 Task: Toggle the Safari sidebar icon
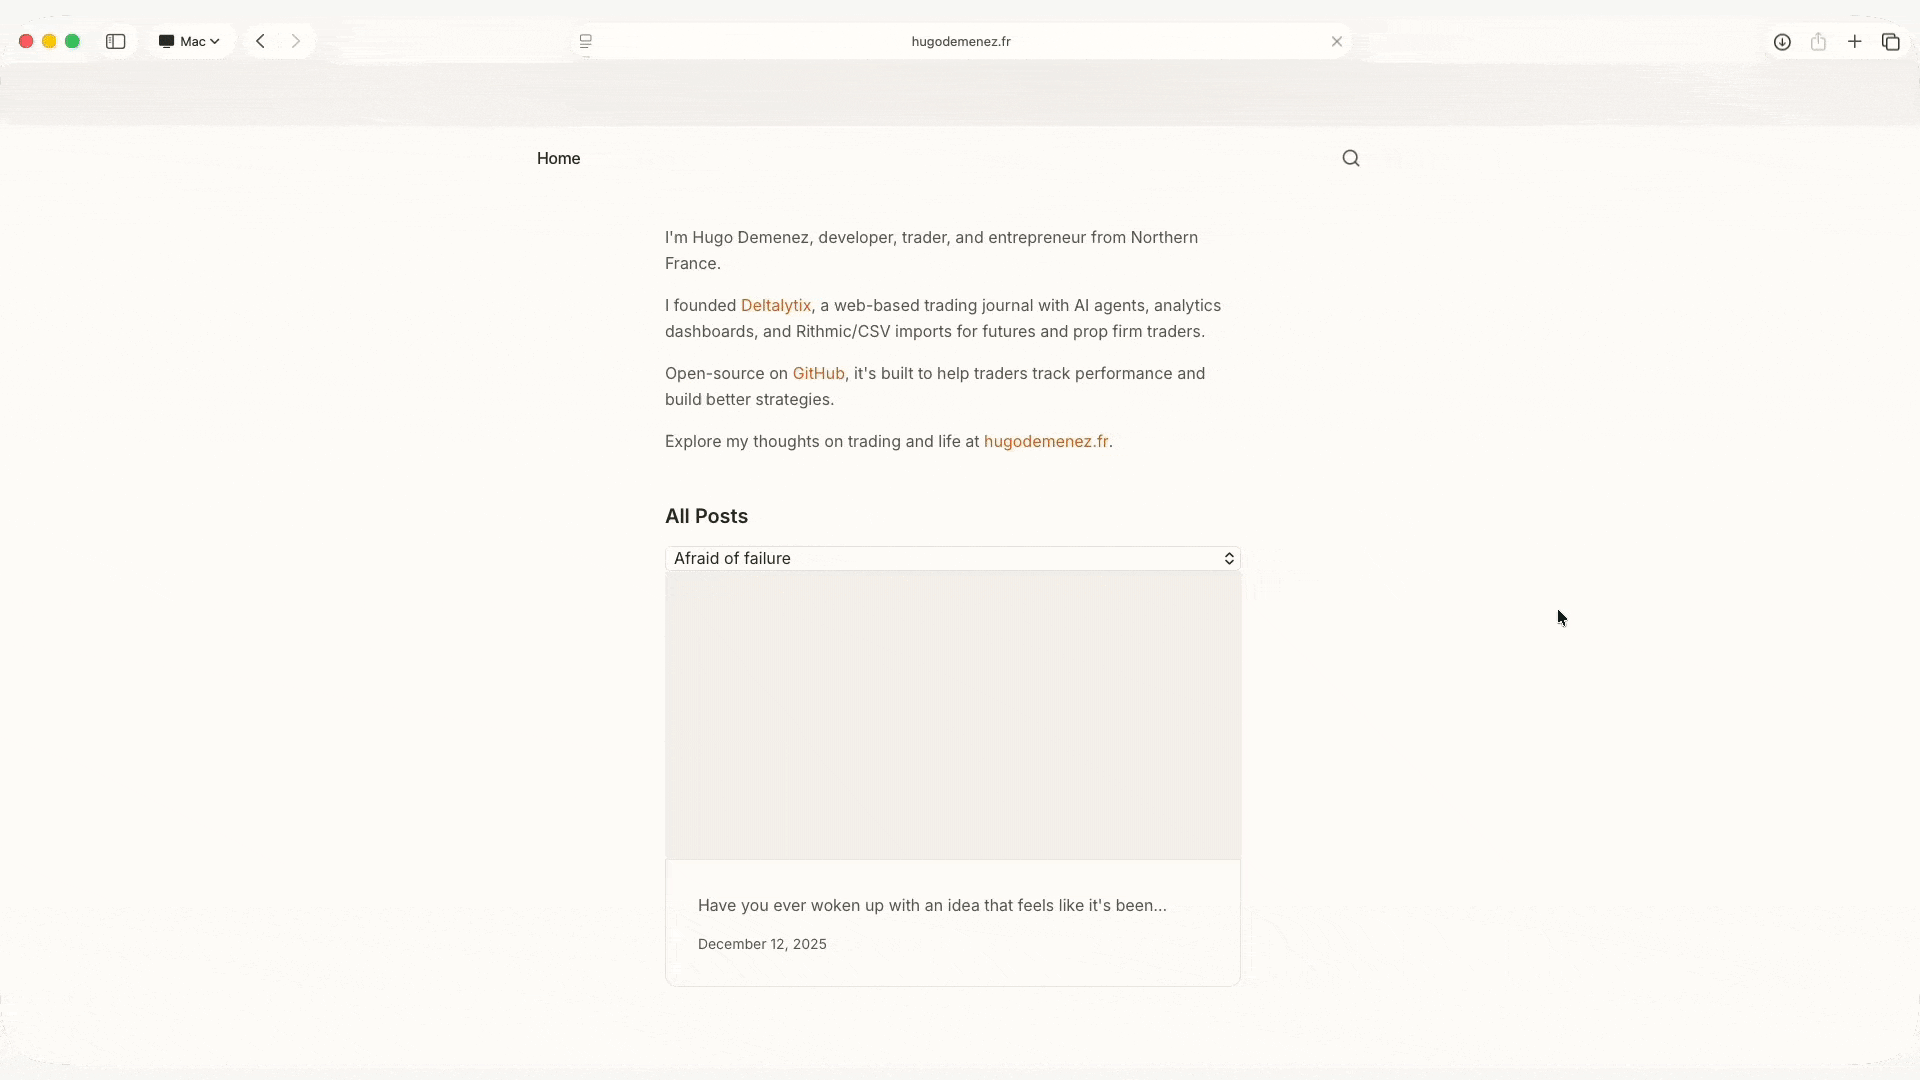[116, 41]
